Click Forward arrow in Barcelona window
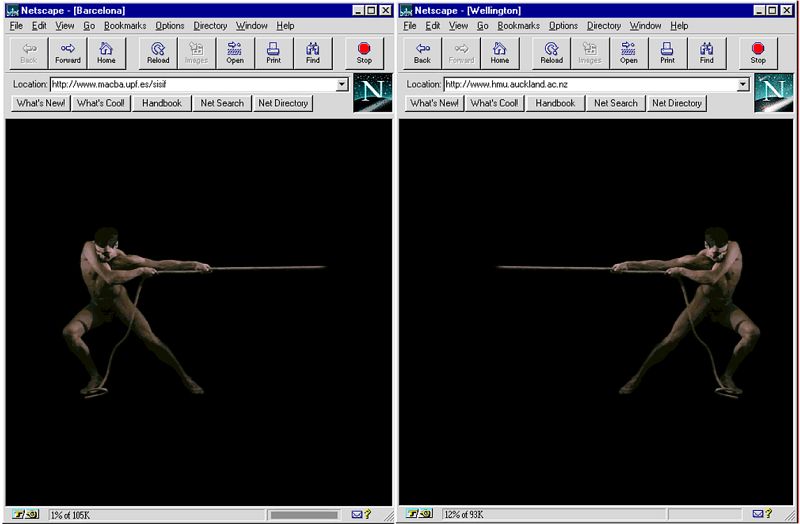Viewport: 800px width, 524px height. [68, 53]
